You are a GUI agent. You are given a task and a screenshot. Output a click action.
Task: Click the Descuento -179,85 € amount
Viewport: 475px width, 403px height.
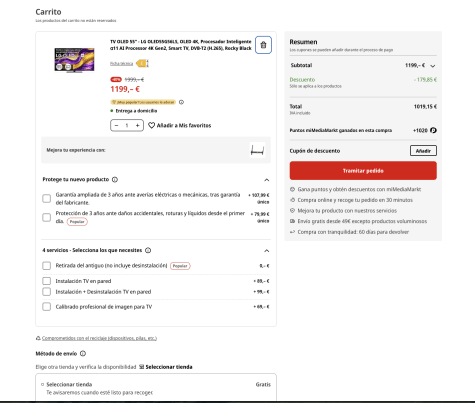pos(425,80)
